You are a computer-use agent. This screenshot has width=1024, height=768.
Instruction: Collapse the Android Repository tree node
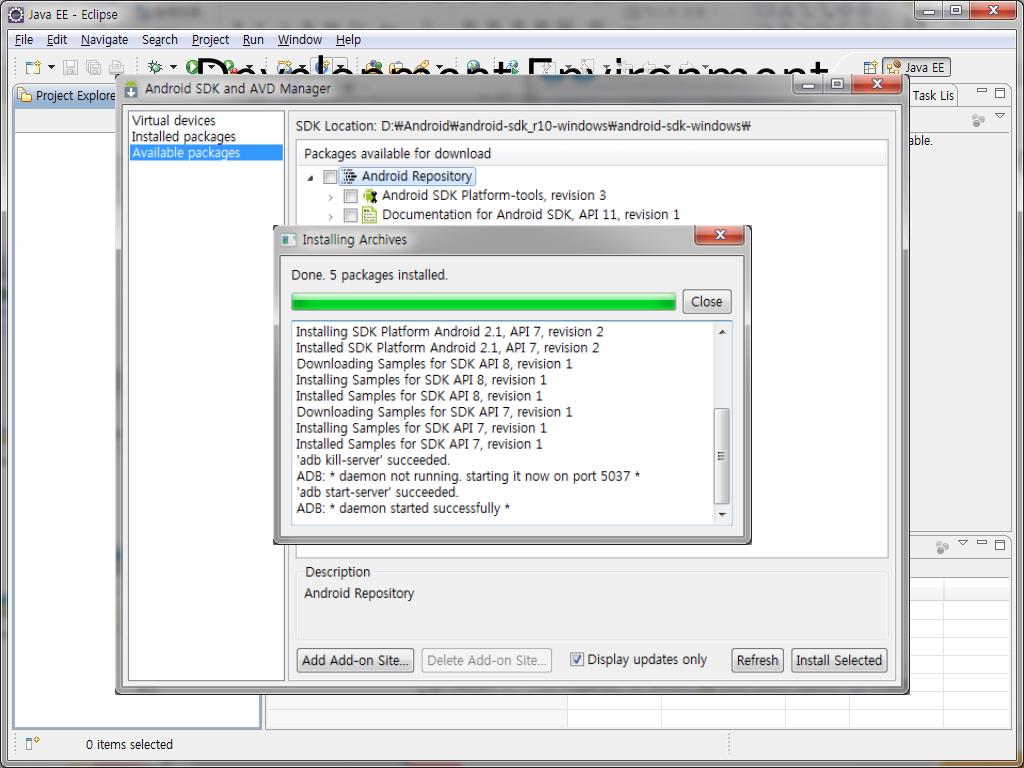[x=309, y=177]
